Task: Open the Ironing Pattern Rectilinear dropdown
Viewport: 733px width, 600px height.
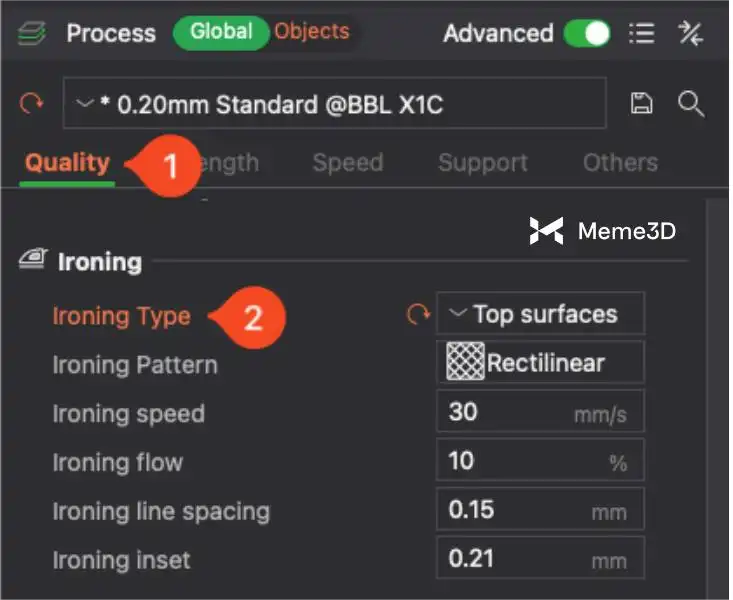Action: click(541, 362)
